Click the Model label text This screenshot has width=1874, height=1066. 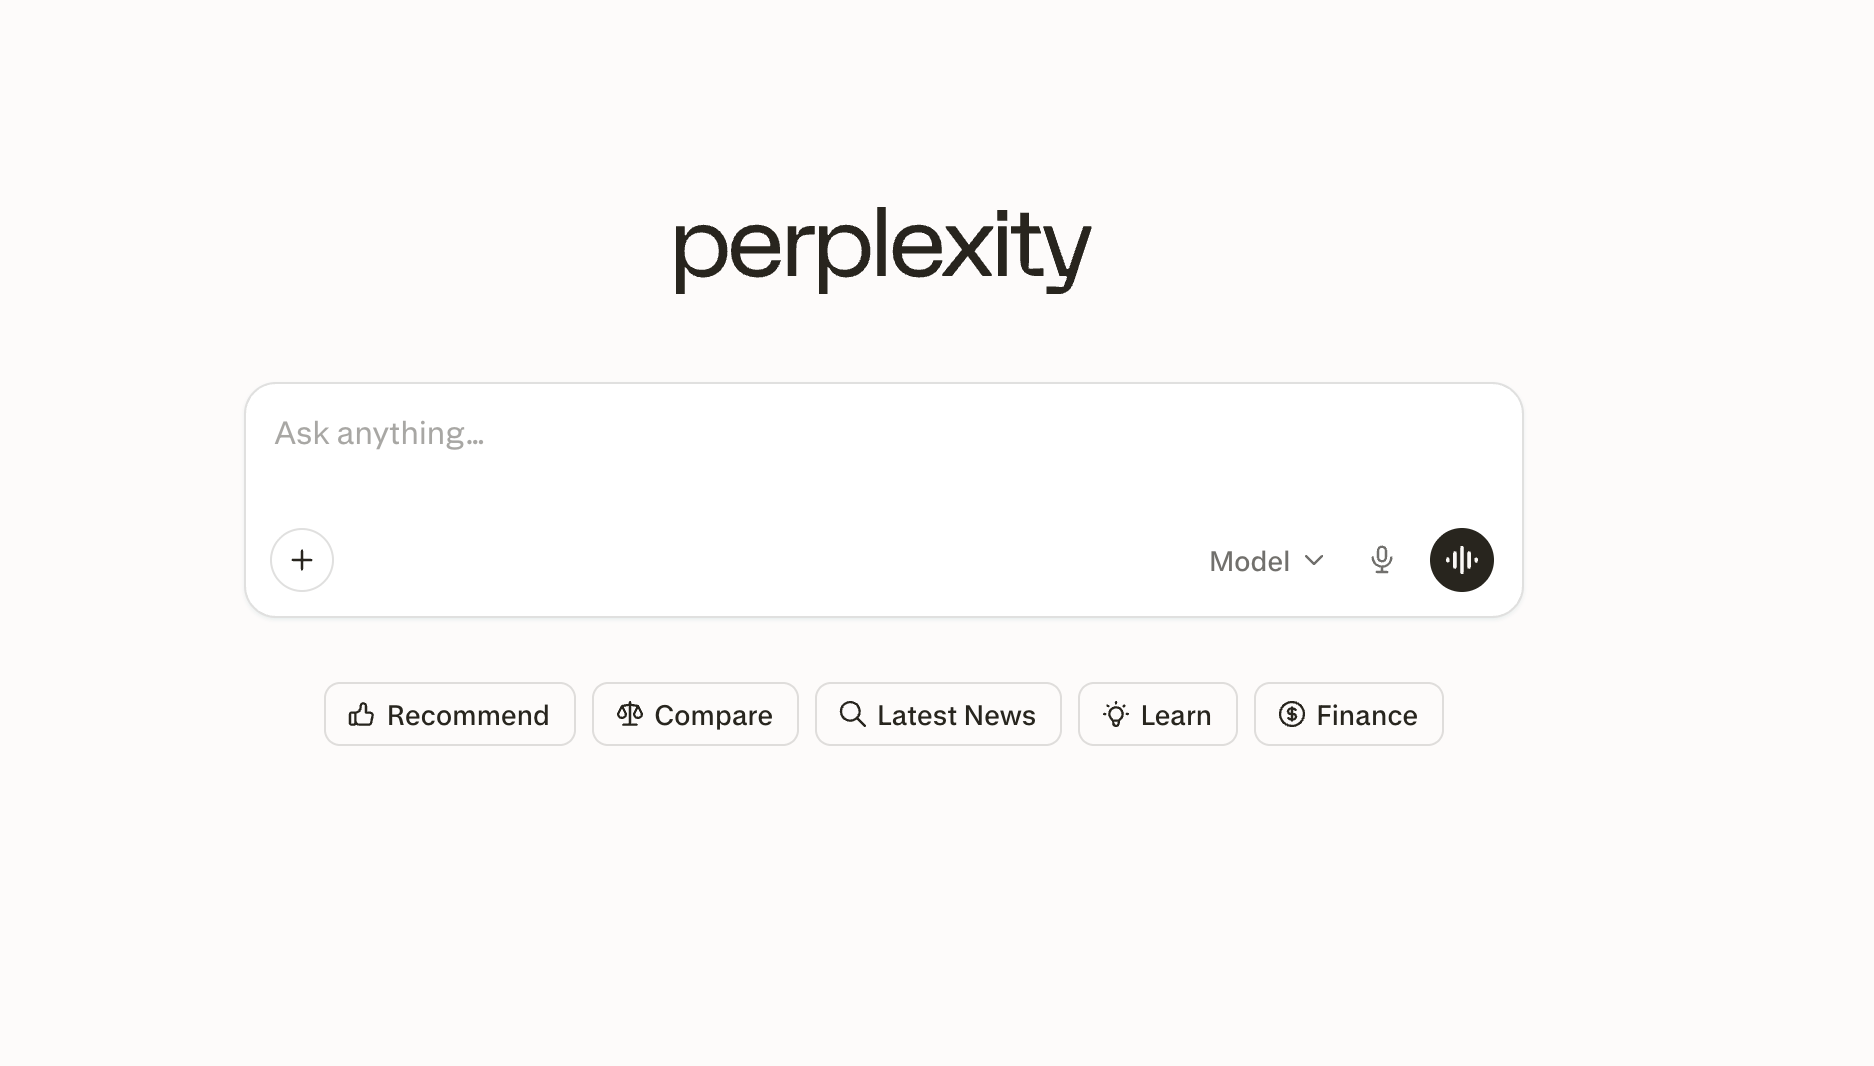(x=1249, y=561)
